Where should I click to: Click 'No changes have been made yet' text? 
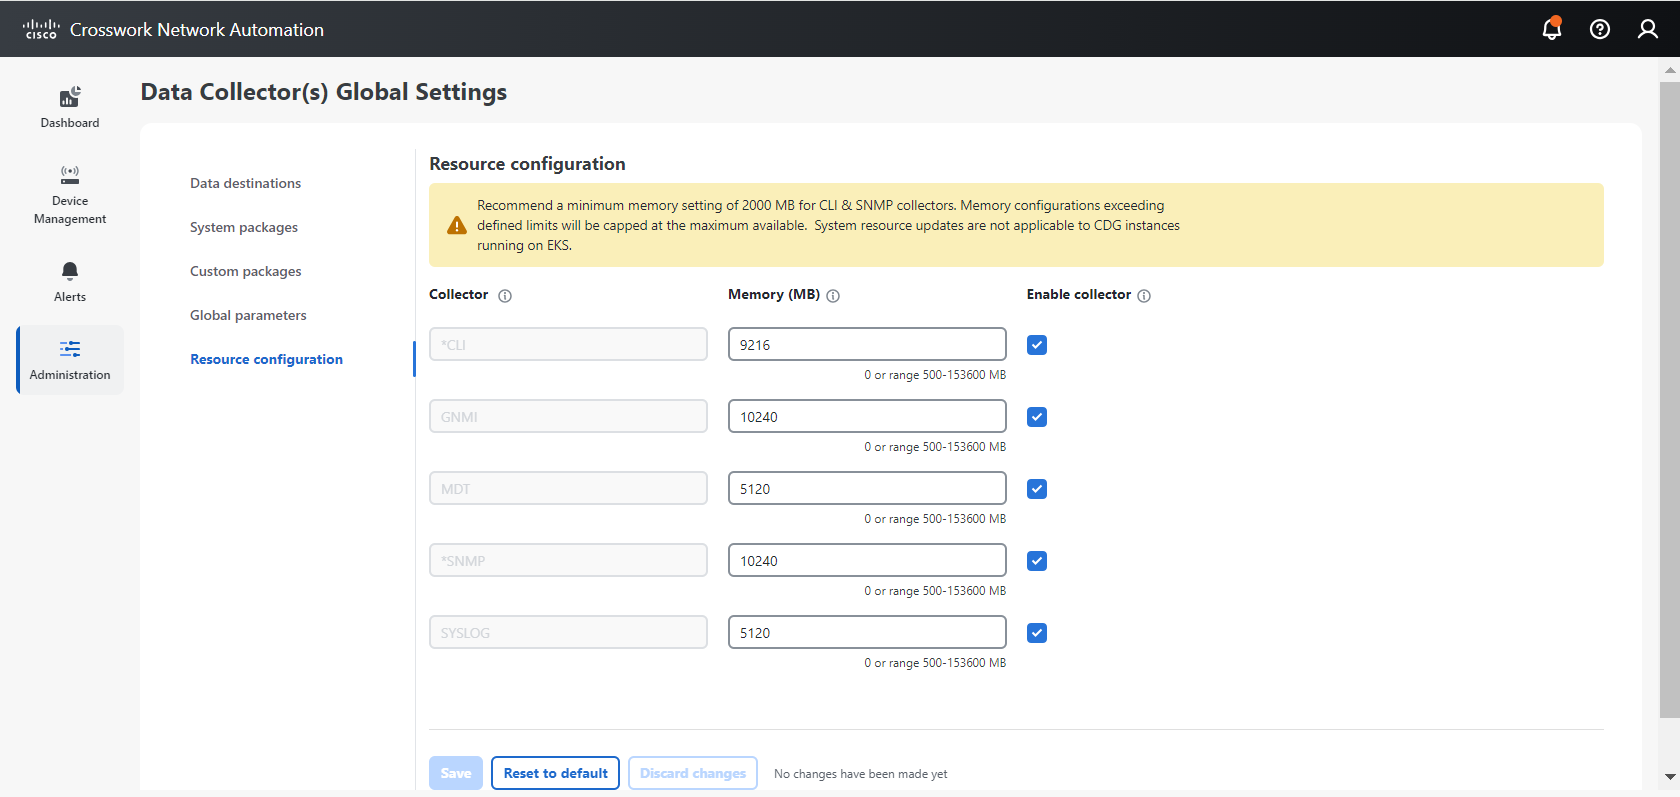coord(860,774)
